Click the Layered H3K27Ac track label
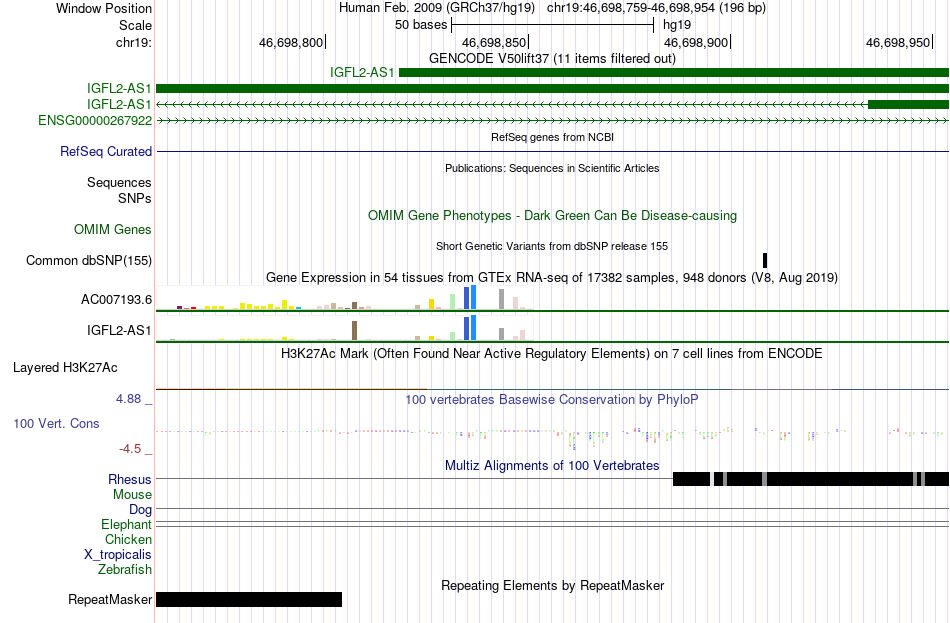The height and width of the screenshot is (623, 950). pyautogui.click(x=65, y=368)
